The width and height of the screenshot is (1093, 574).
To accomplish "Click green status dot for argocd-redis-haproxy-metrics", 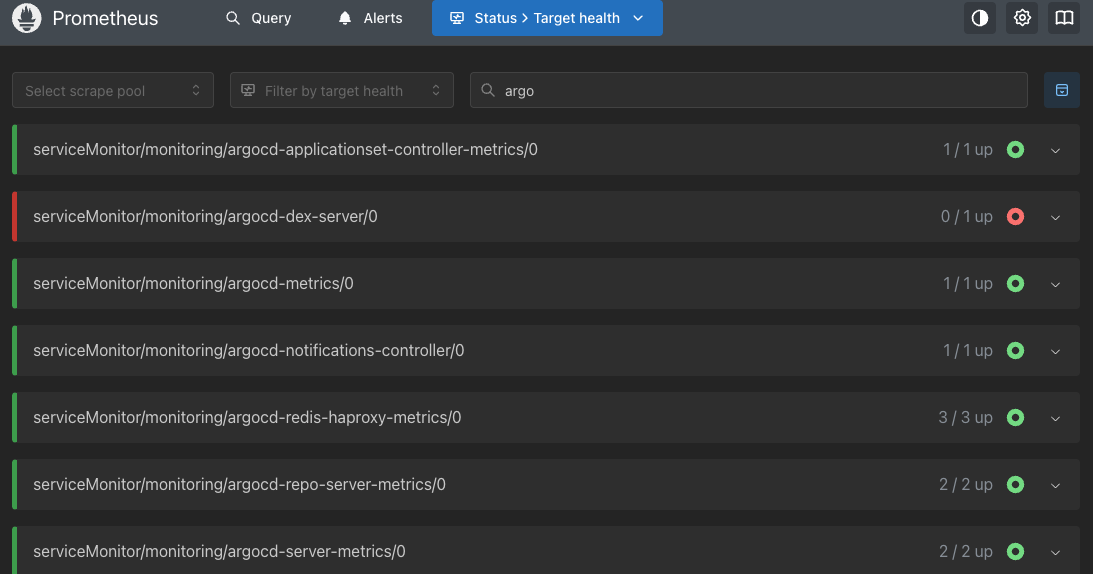I will click(1016, 417).
